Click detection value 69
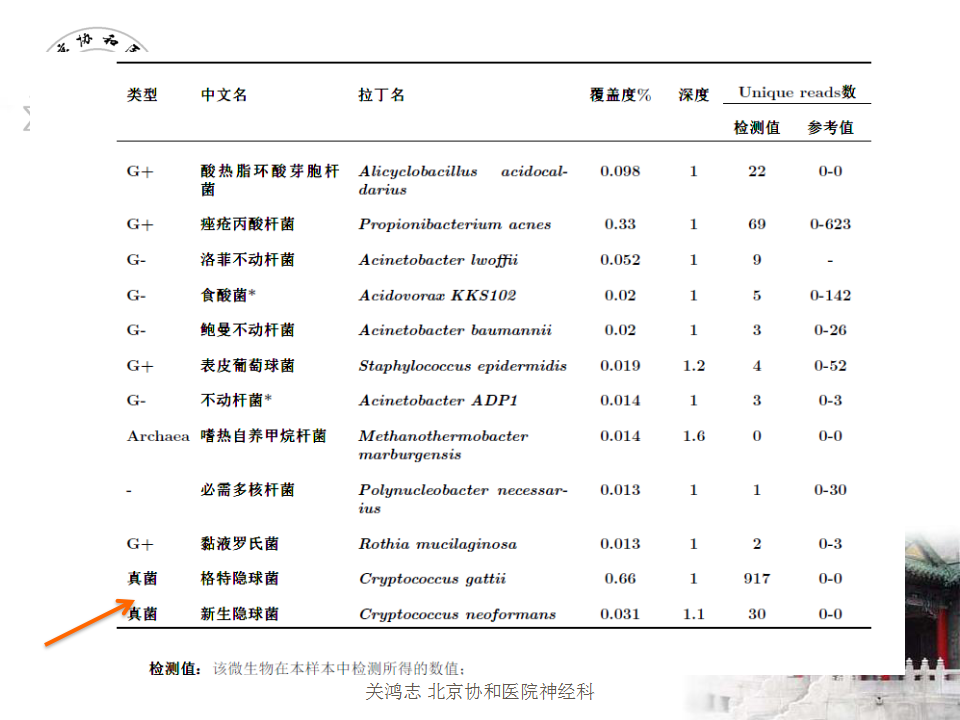The width and height of the screenshot is (960, 720). click(x=757, y=224)
